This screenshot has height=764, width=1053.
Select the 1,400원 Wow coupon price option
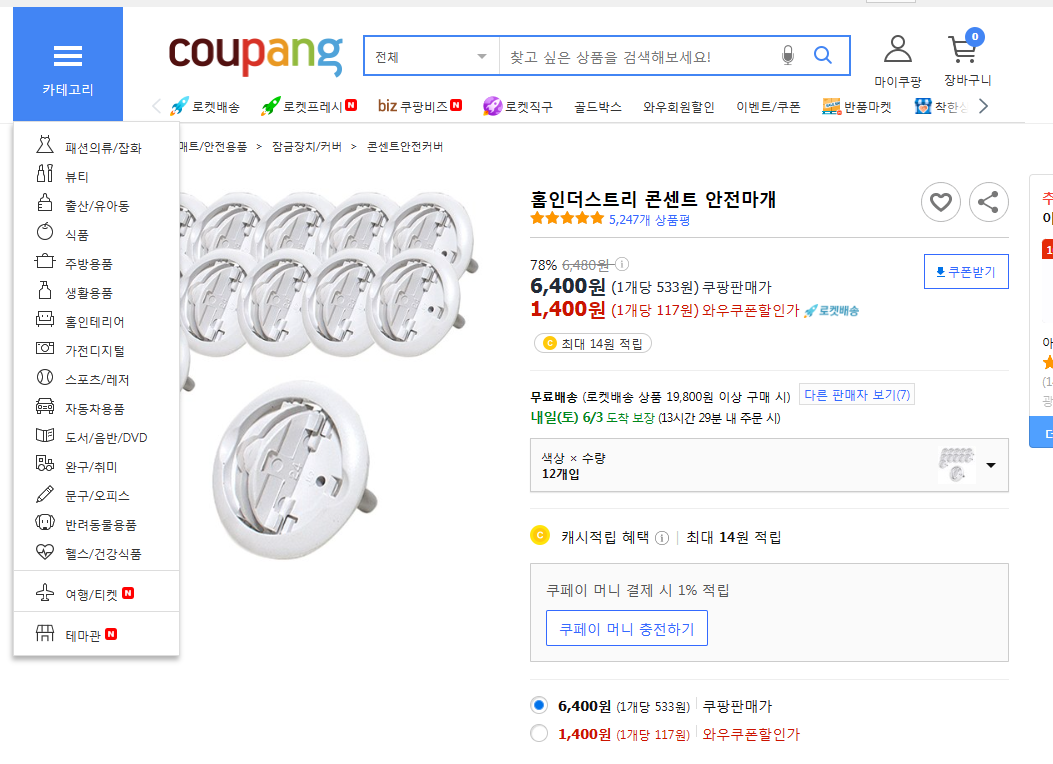click(540, 734)
